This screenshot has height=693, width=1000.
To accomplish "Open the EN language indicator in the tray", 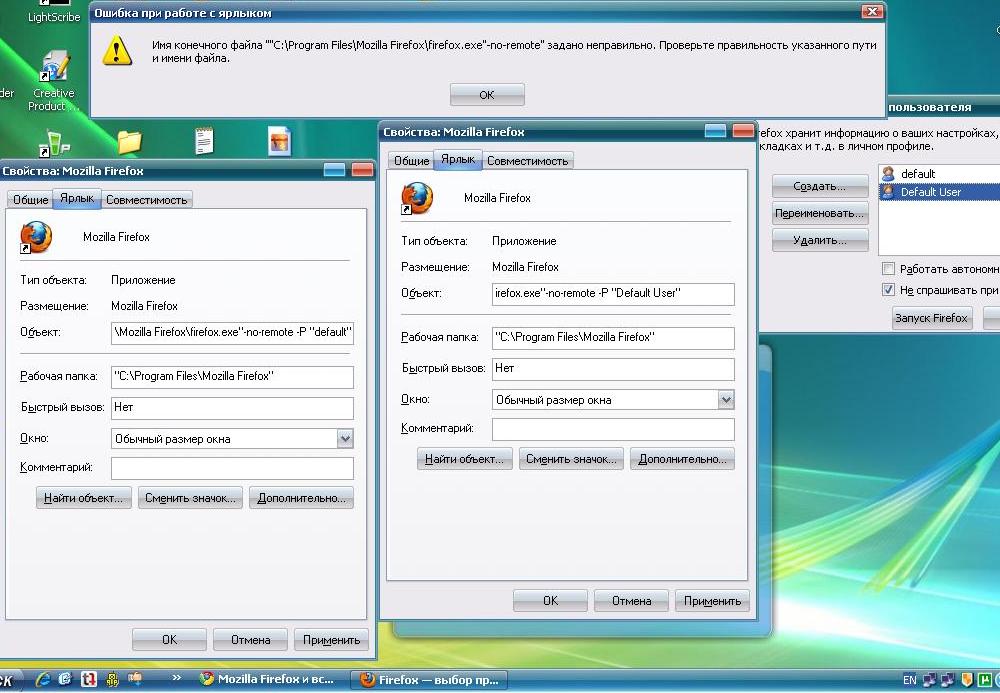I will 909,680.
